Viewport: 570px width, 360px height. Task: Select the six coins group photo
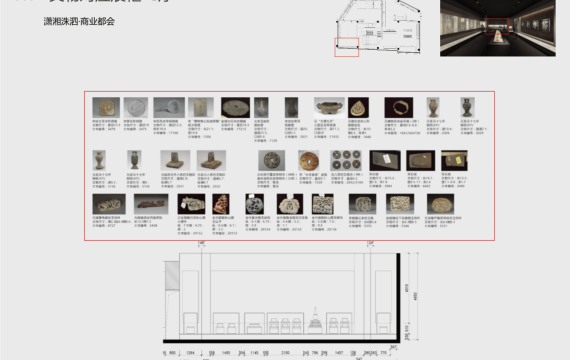point(346,160)
